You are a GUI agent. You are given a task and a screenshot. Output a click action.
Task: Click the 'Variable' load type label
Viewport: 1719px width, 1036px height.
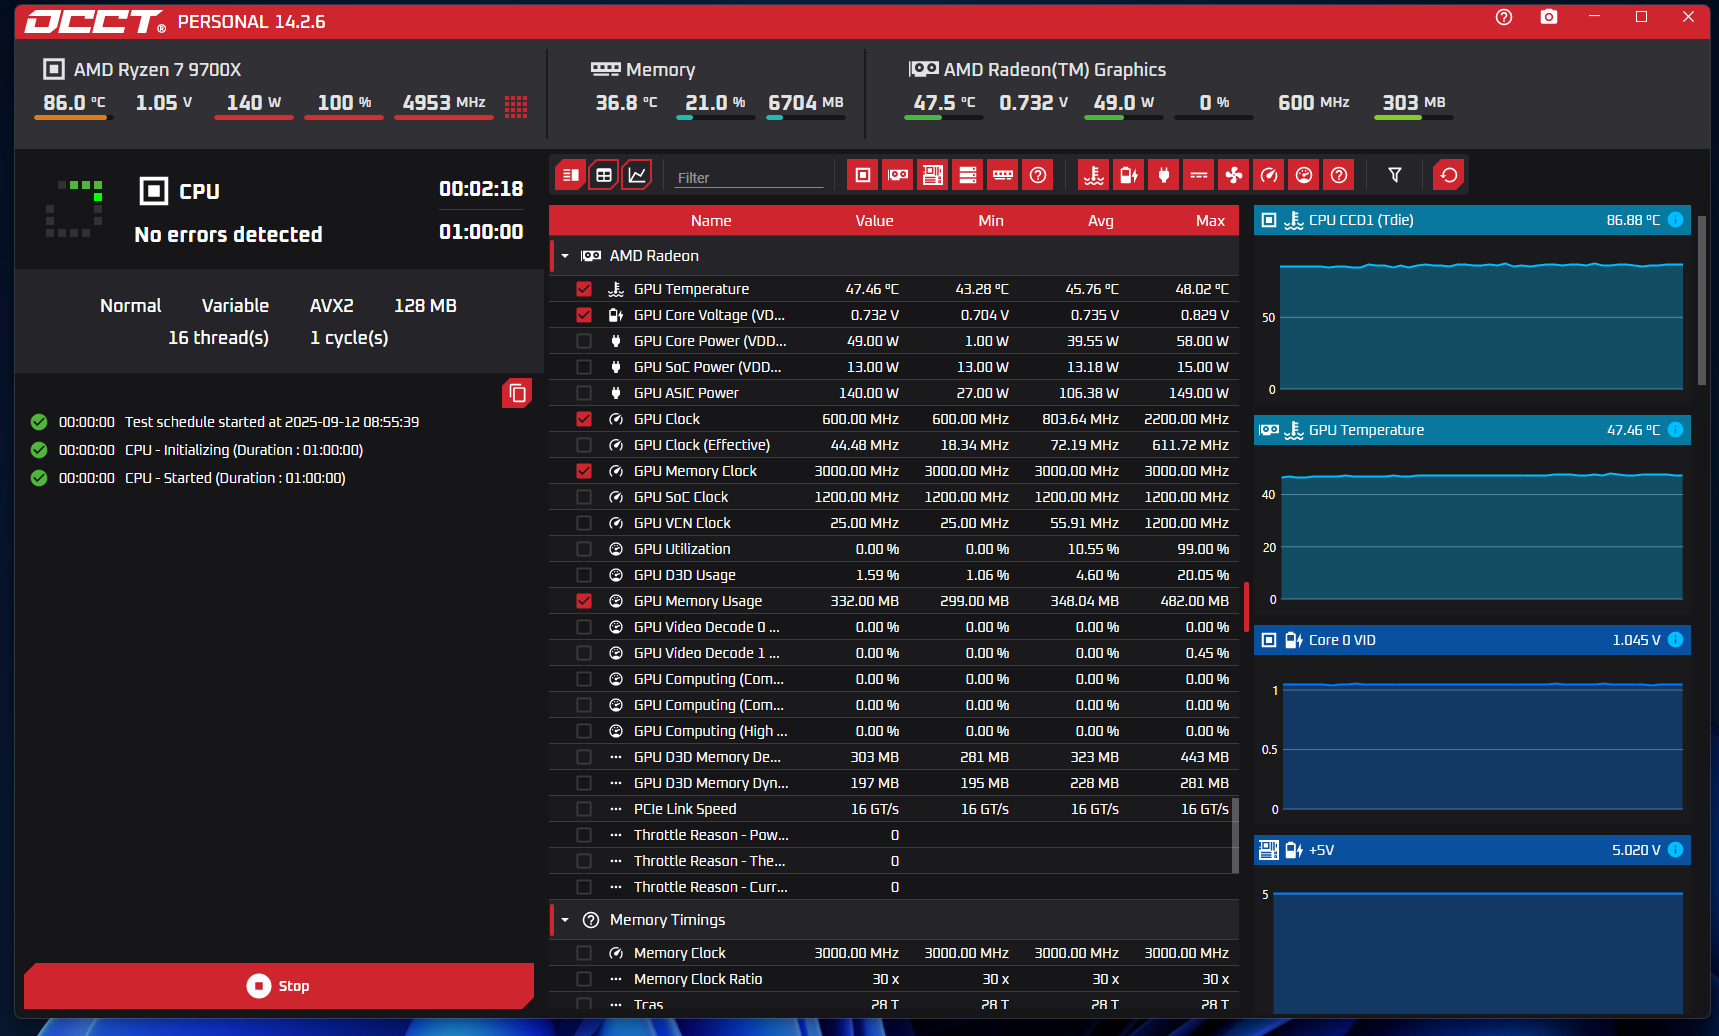click(x=235, y=306)
